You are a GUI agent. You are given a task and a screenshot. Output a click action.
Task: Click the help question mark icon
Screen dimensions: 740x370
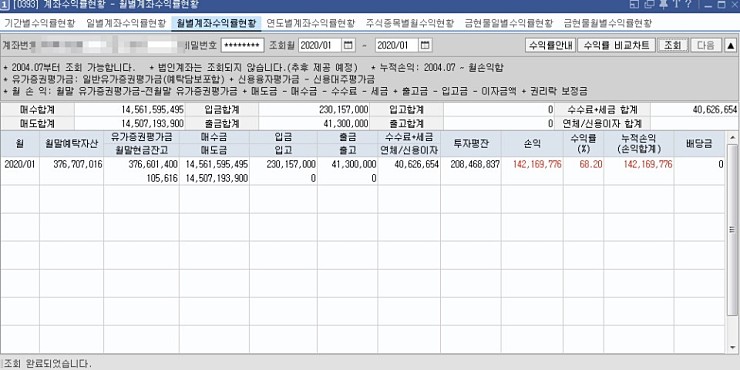tap(689, 4)
